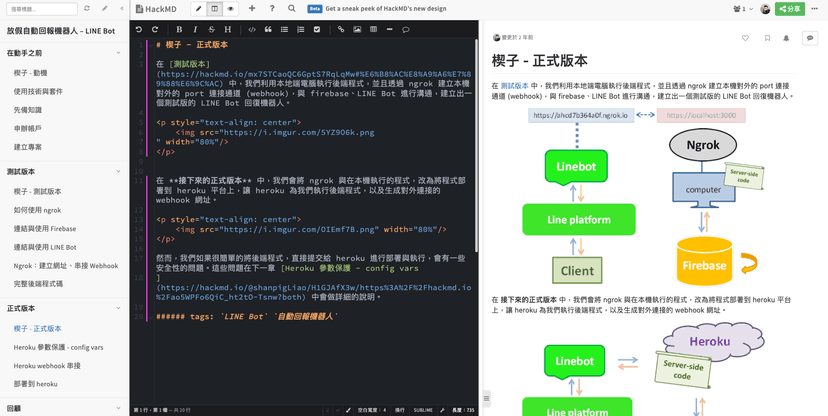This screenshot has width=828, height=416.
Task: Insert a table
Action: point(373,30)
